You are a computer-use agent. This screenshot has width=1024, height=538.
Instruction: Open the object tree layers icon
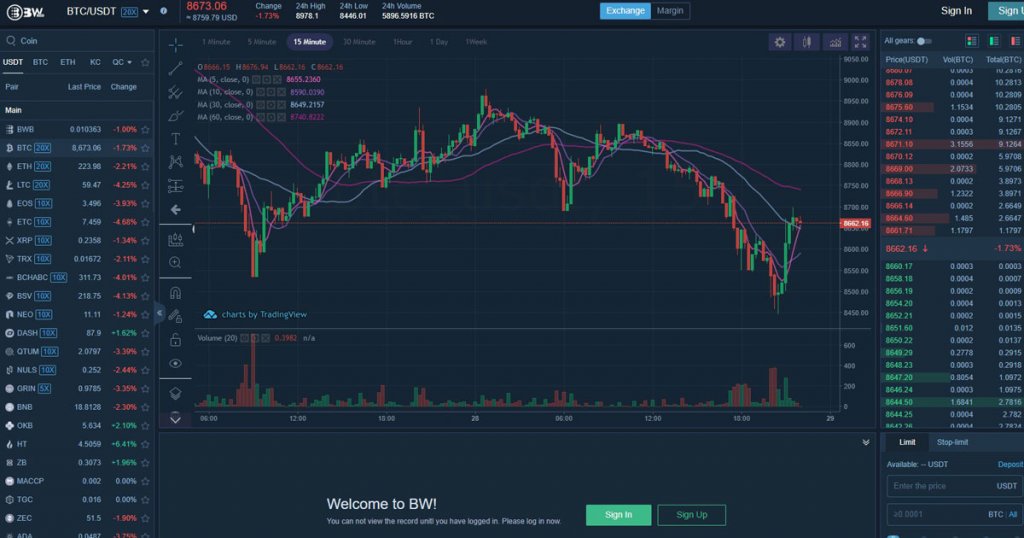[x=175, y=394]
